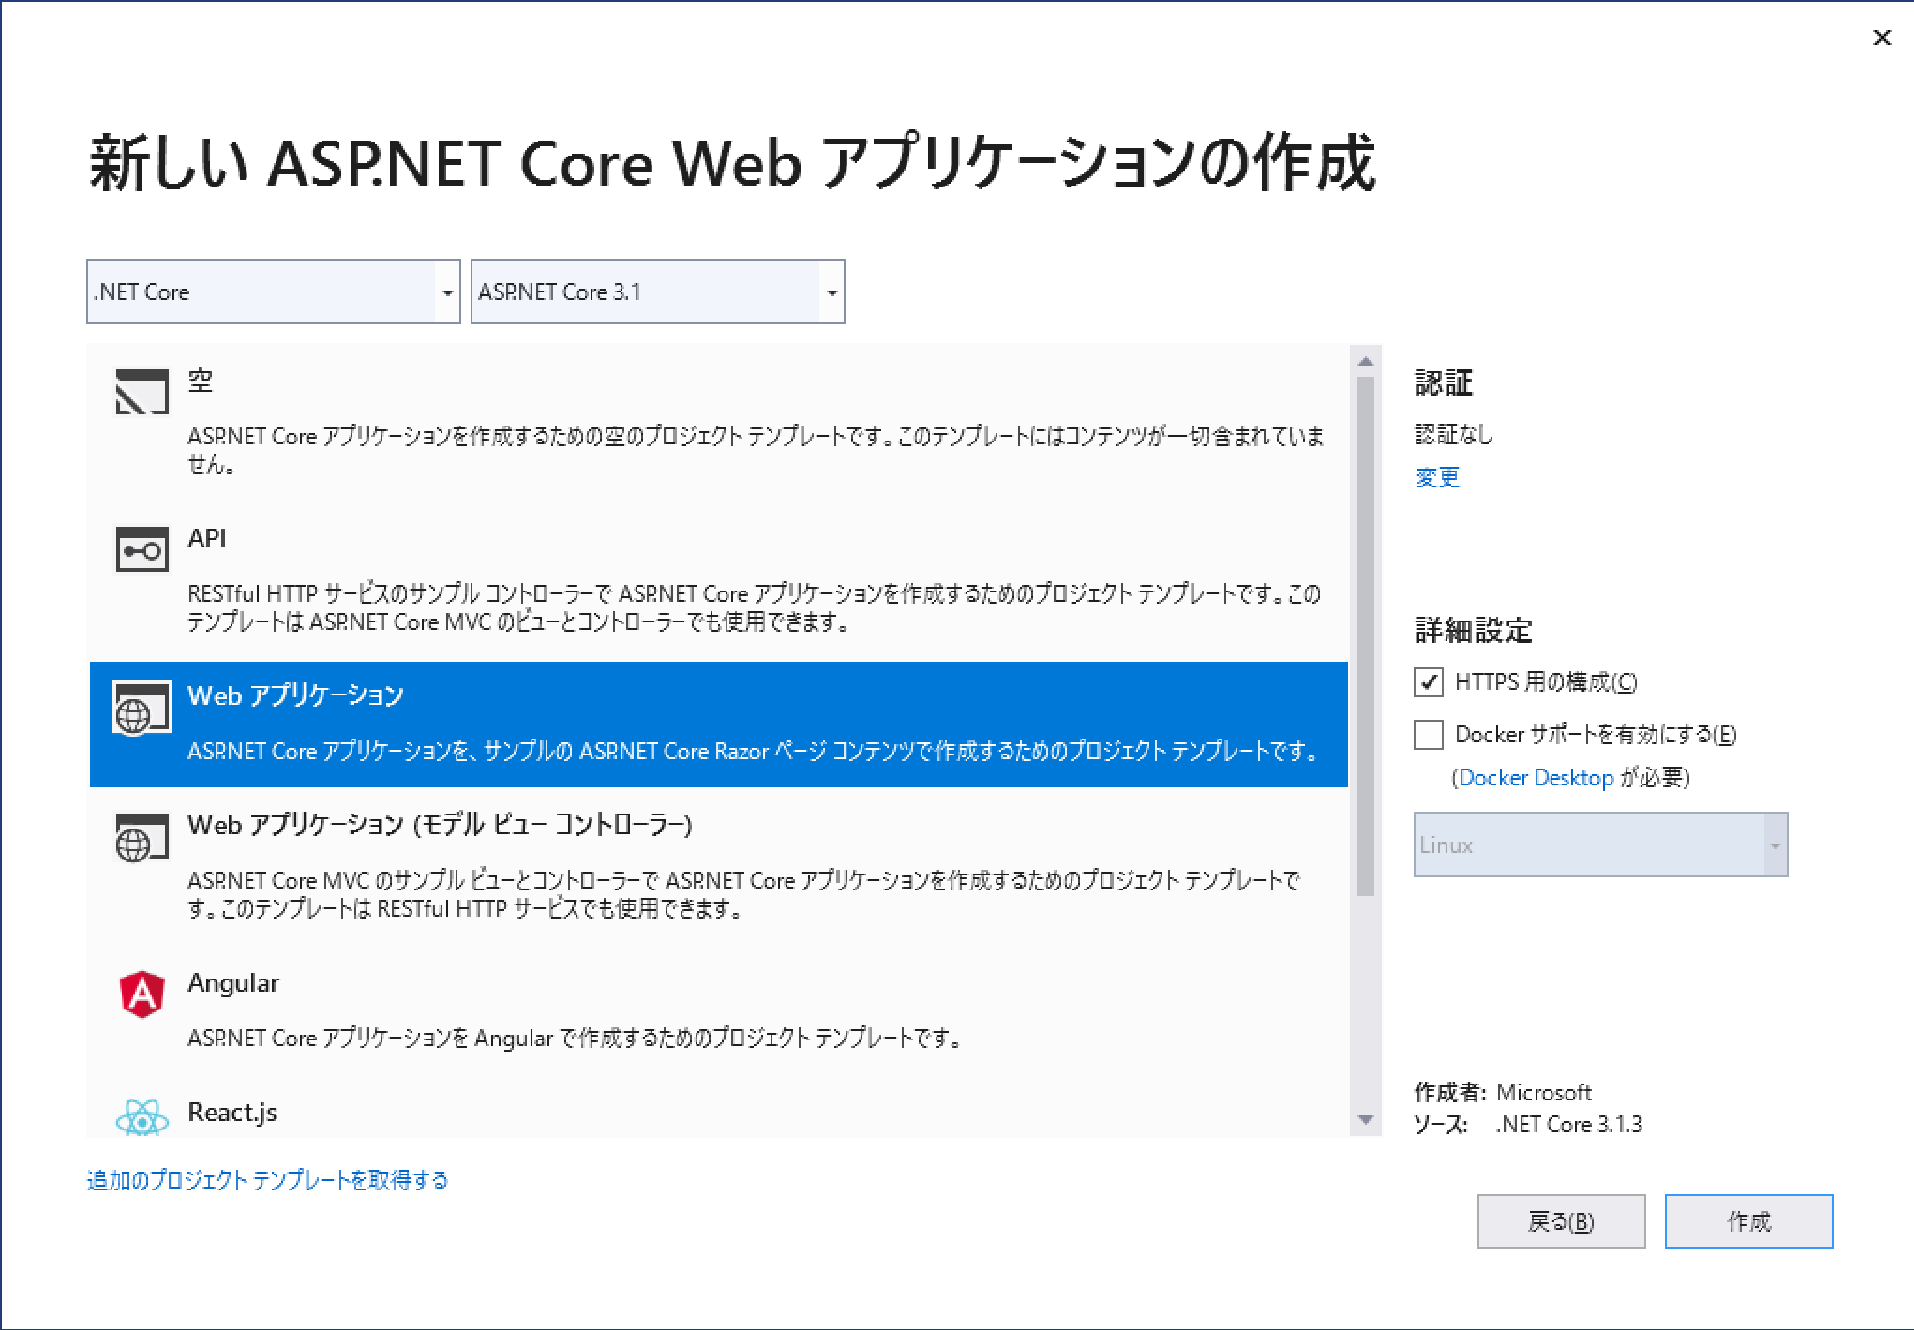The image size is (1914, 1330).
Task: Close the dialog with the X icon
Action: pos(1881,38)
